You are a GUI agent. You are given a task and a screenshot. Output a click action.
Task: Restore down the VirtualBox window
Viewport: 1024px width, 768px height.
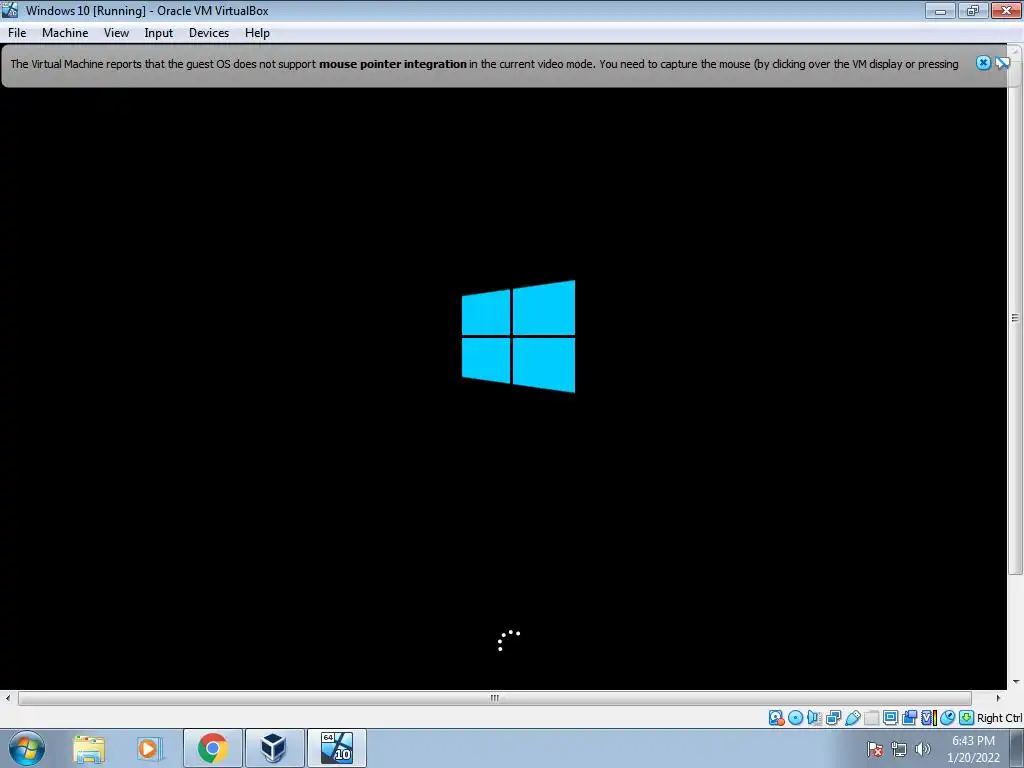coord(973,10)
